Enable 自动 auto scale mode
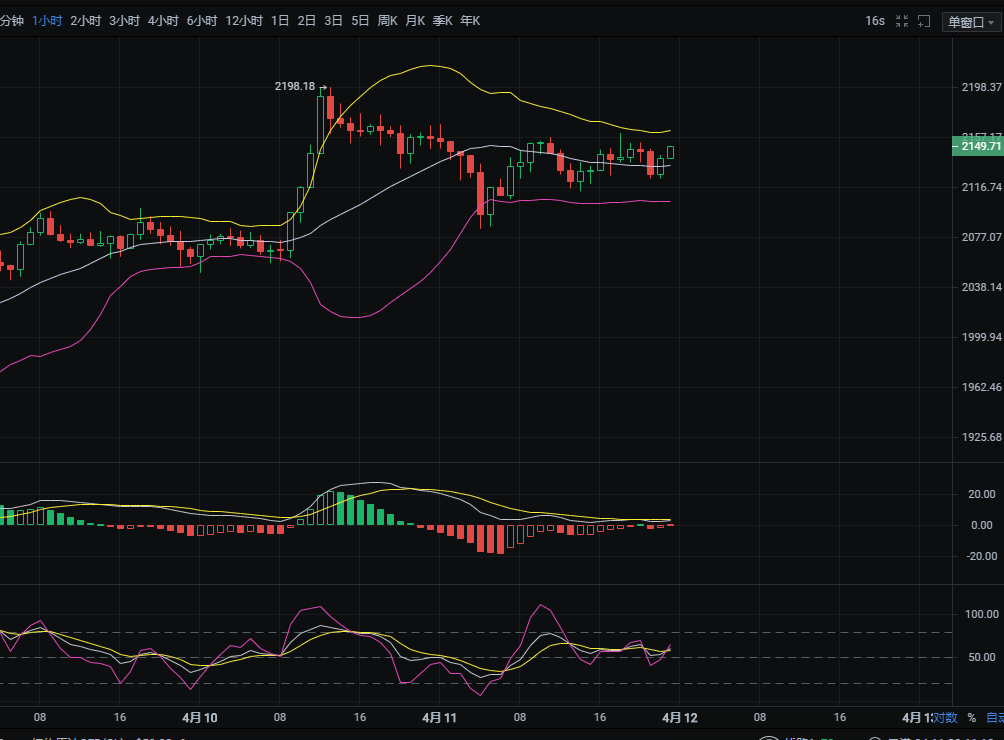The height and width of the screenshot is (740, 1004). click(995, 718)
